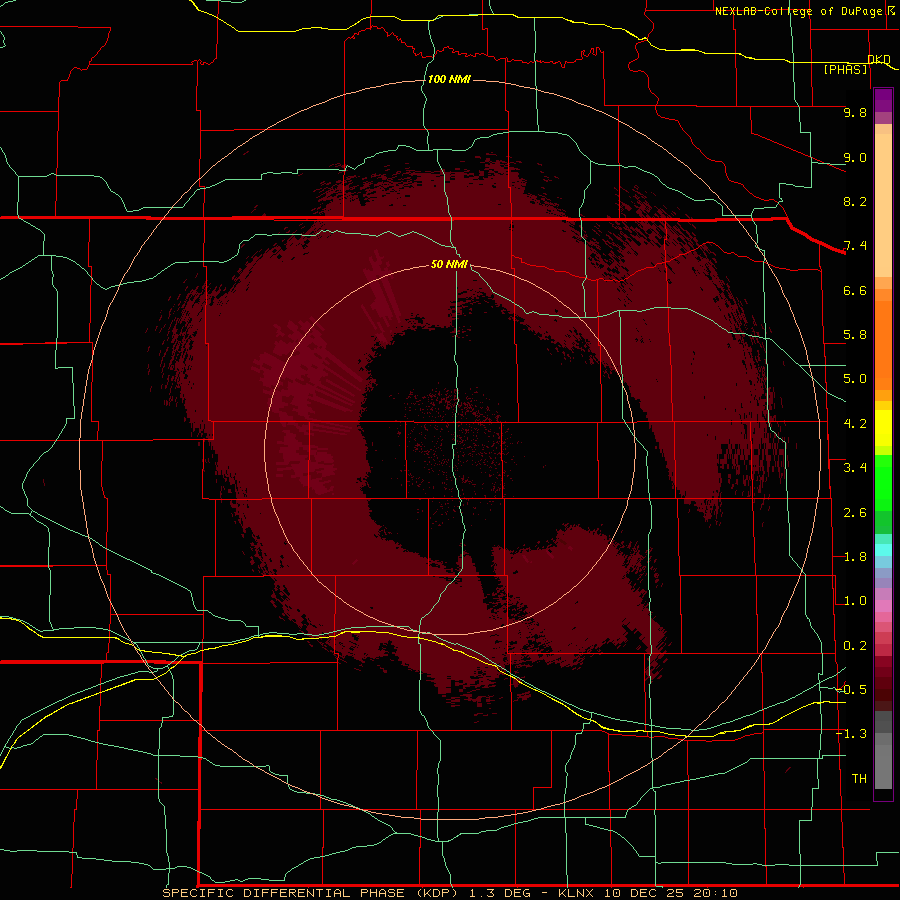
Task: Click the -0.5 scale value label
Action: [x=851, y=690]
